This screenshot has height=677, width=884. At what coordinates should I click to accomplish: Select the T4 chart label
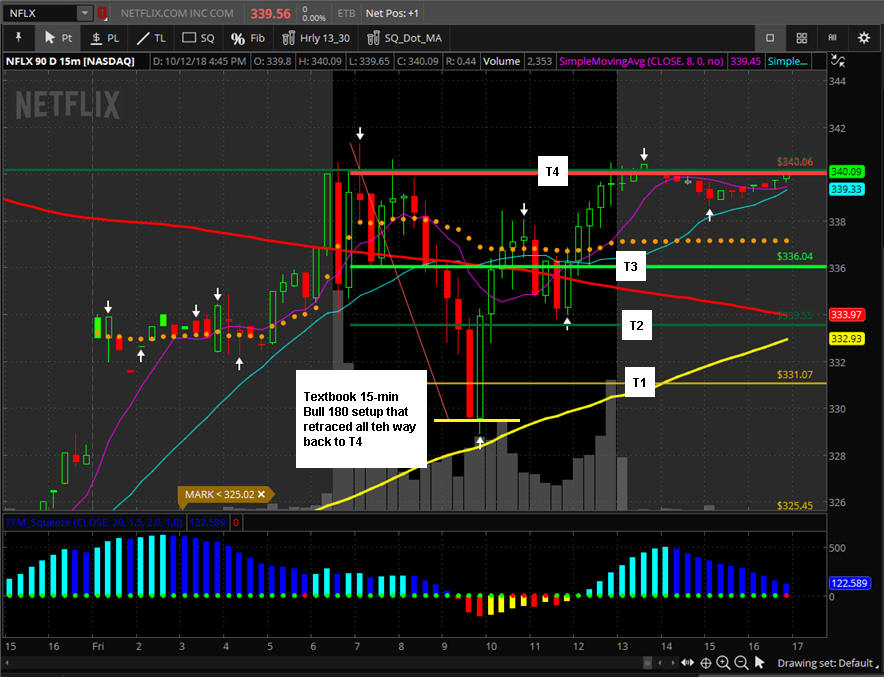(552, 171)
